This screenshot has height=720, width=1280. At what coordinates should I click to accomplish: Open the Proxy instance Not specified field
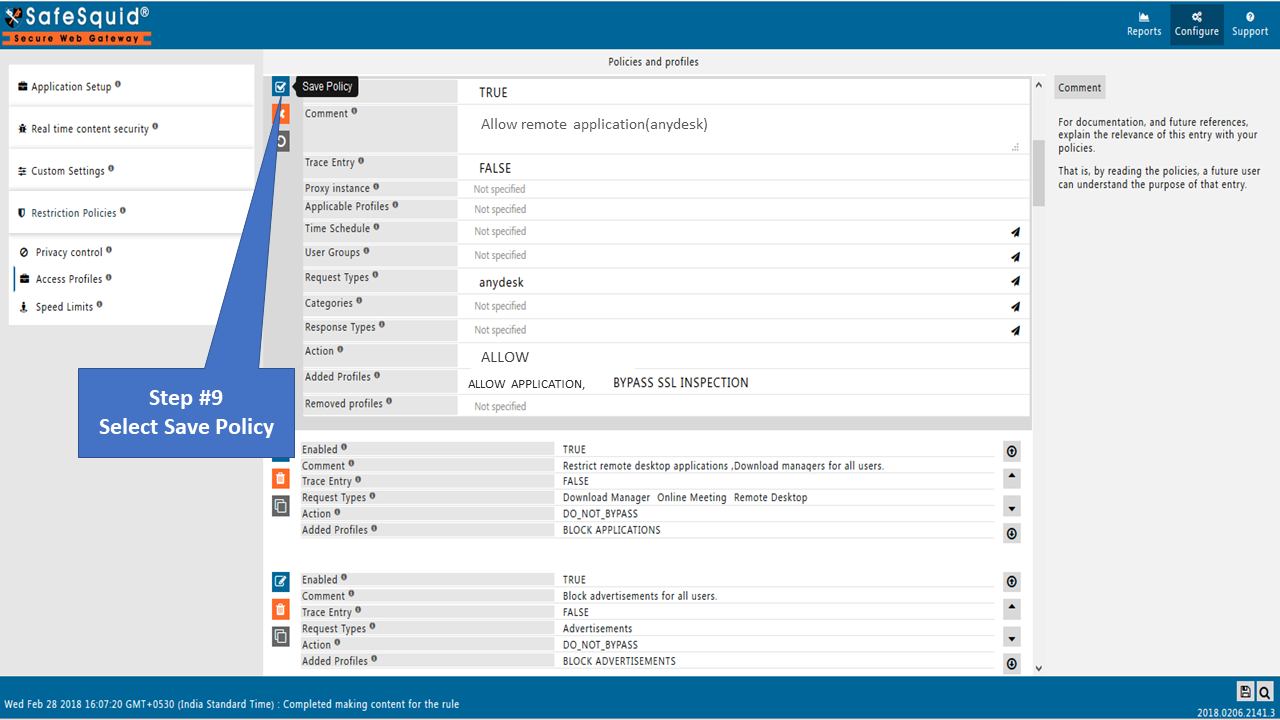[743, 189]
